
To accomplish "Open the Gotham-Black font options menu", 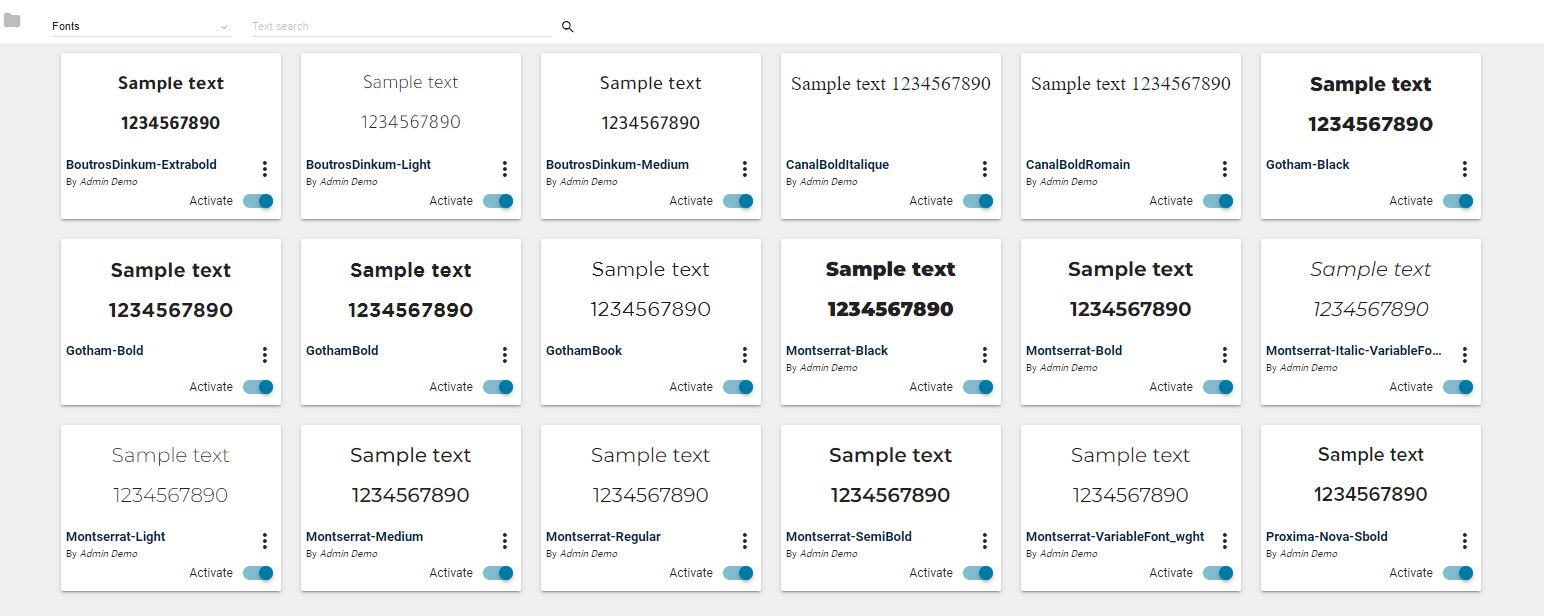I will (x=1465, y=169).
